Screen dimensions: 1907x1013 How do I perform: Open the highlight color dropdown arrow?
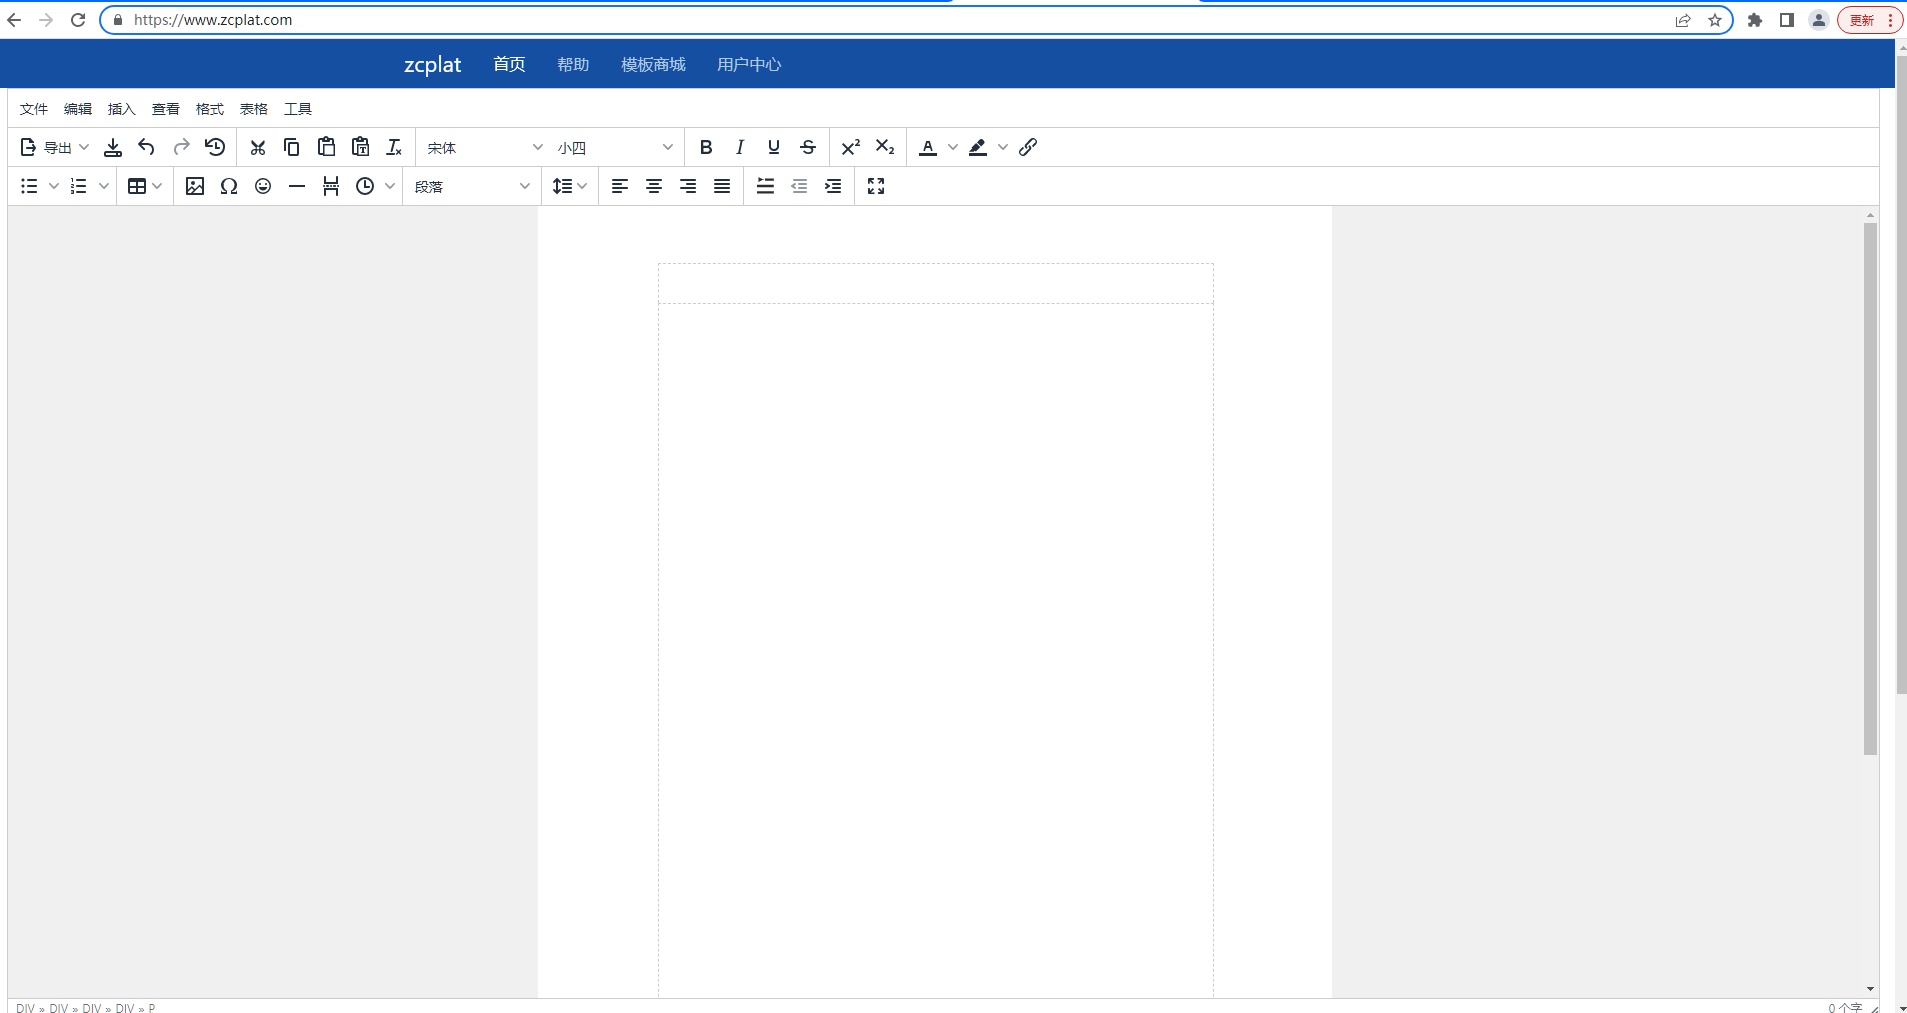[1003, 147]
